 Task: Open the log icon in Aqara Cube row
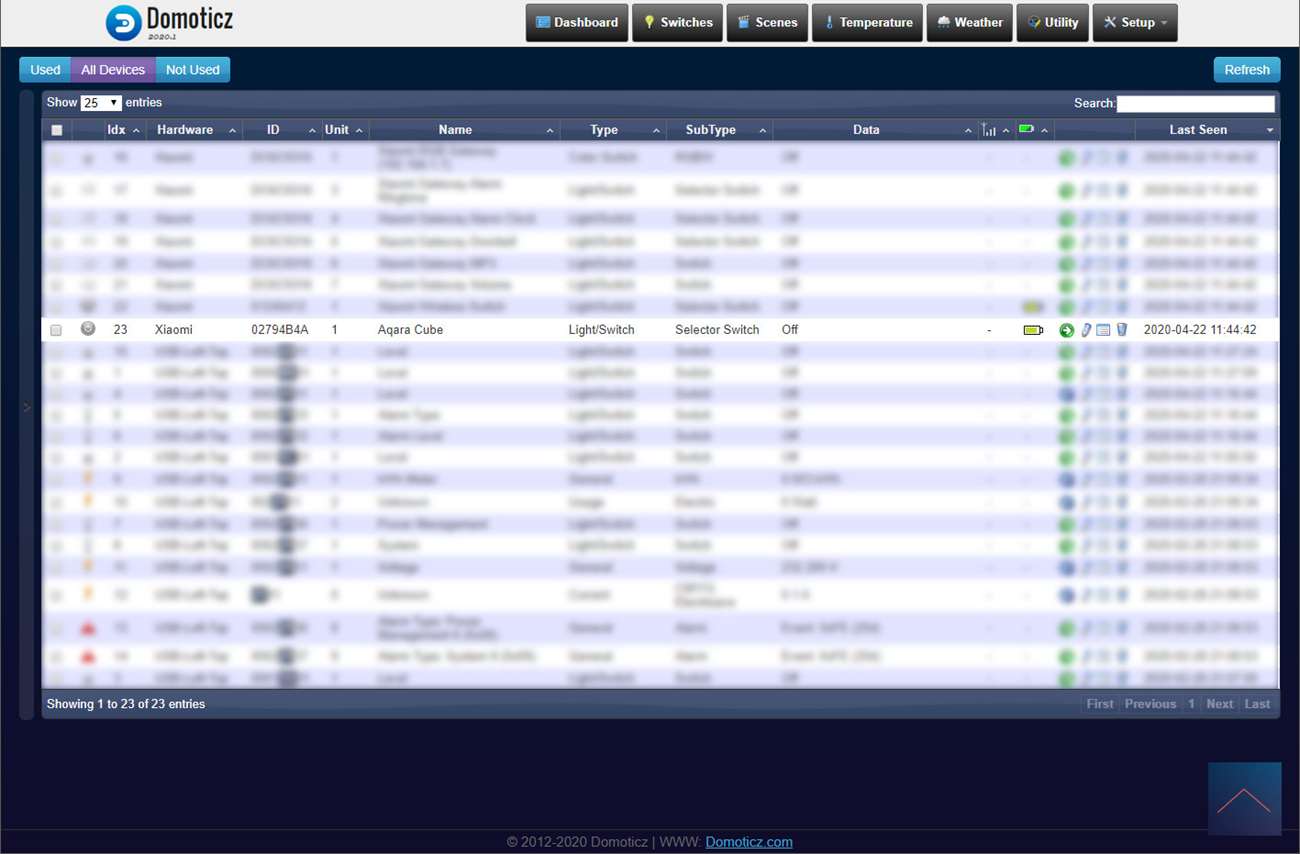coord(1103,330)
